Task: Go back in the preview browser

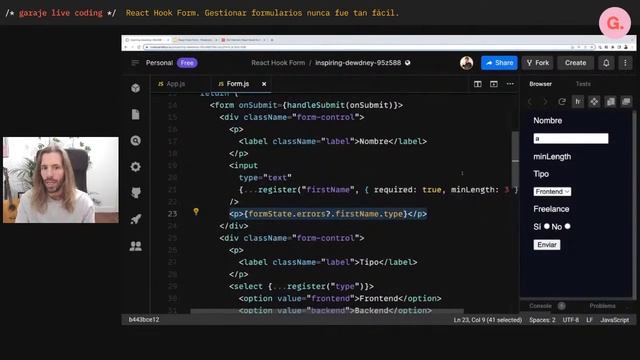Action: (x=530, y=102)
